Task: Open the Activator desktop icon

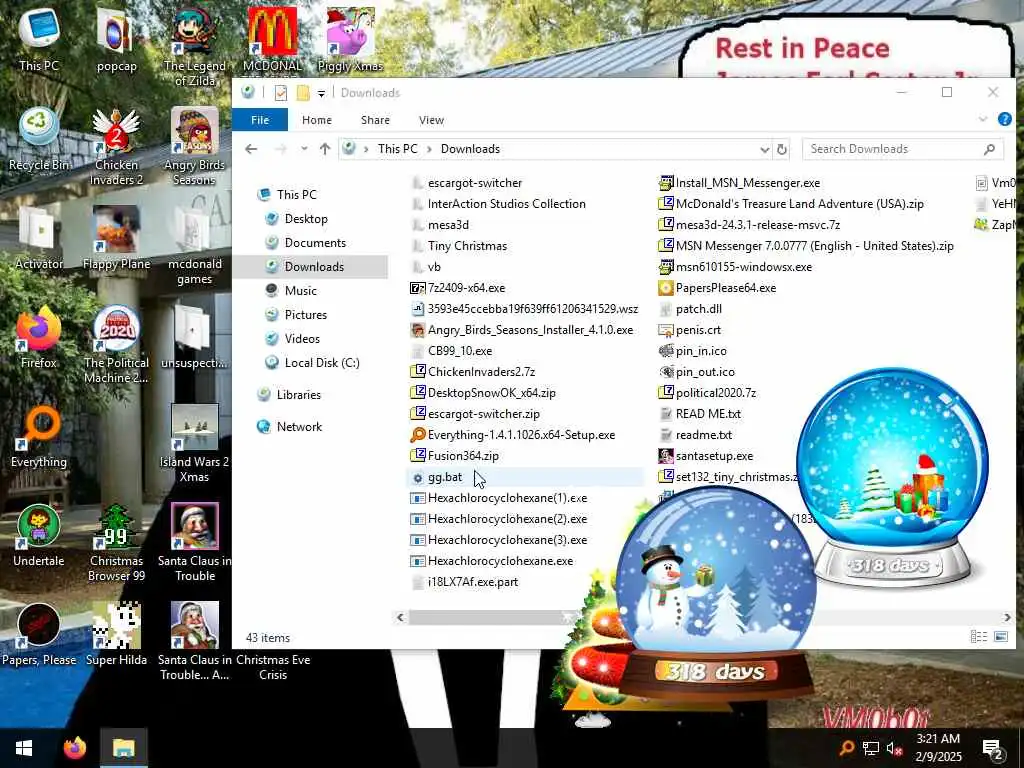Action: coord(39,238)
